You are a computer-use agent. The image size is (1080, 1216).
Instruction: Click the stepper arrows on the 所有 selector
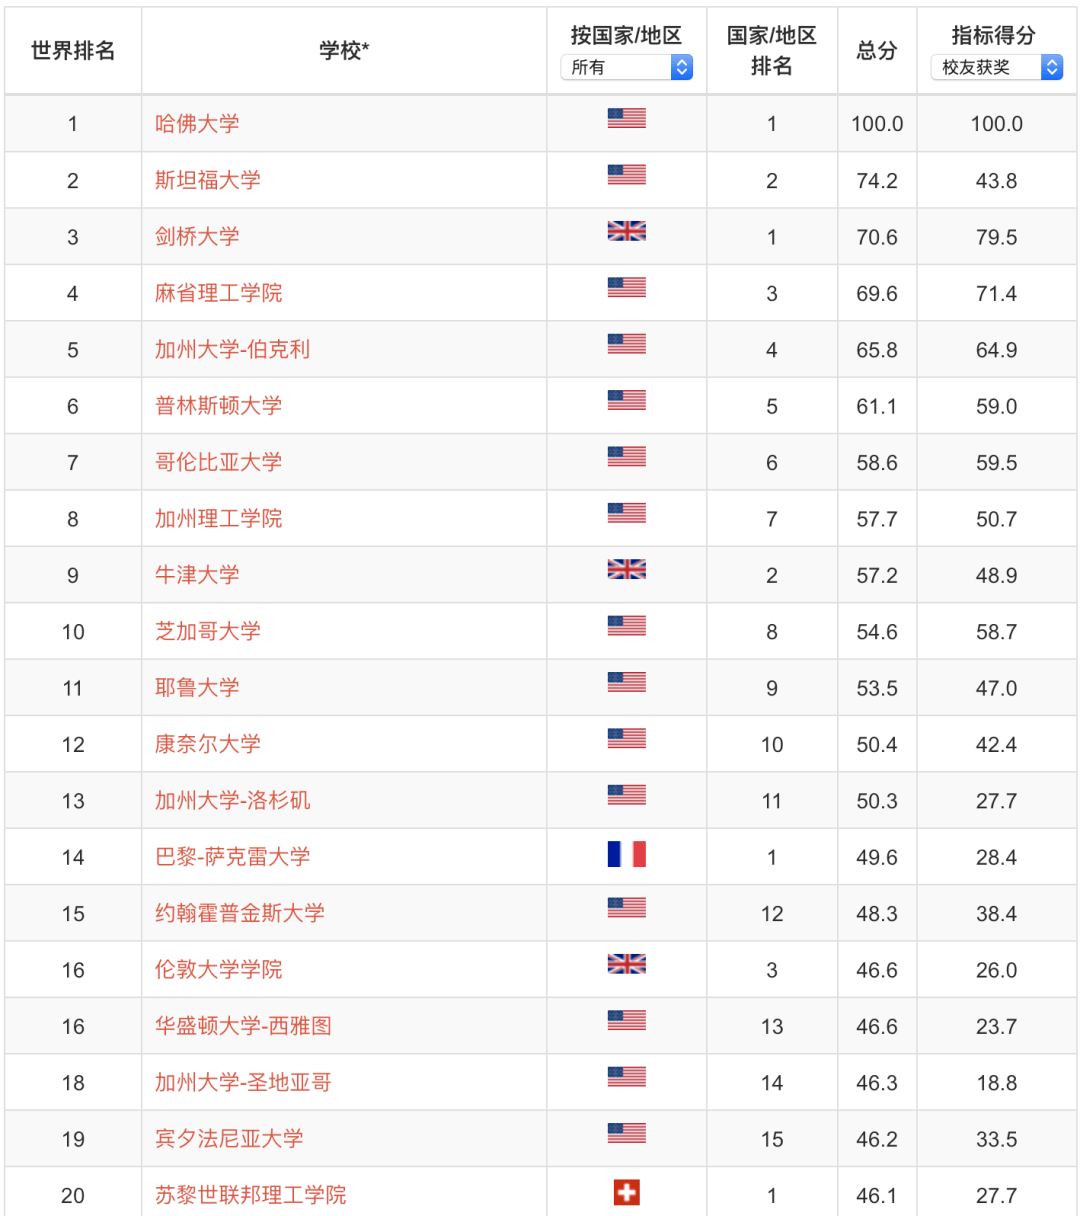click(x=681, y=67)
